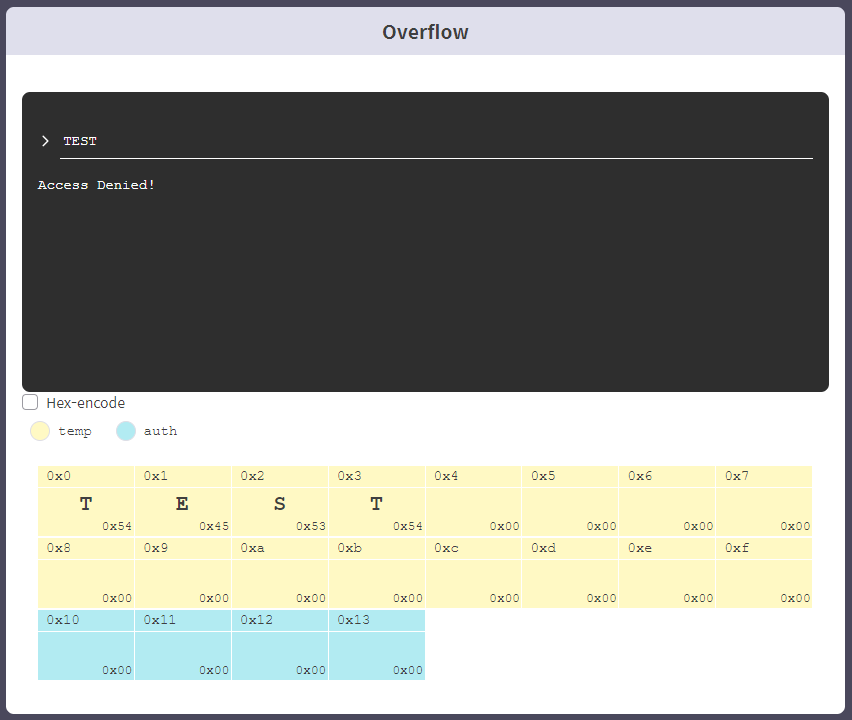Click the 0x45 hex value
This screenshot has height=720, width=852.
pos(214,526)
